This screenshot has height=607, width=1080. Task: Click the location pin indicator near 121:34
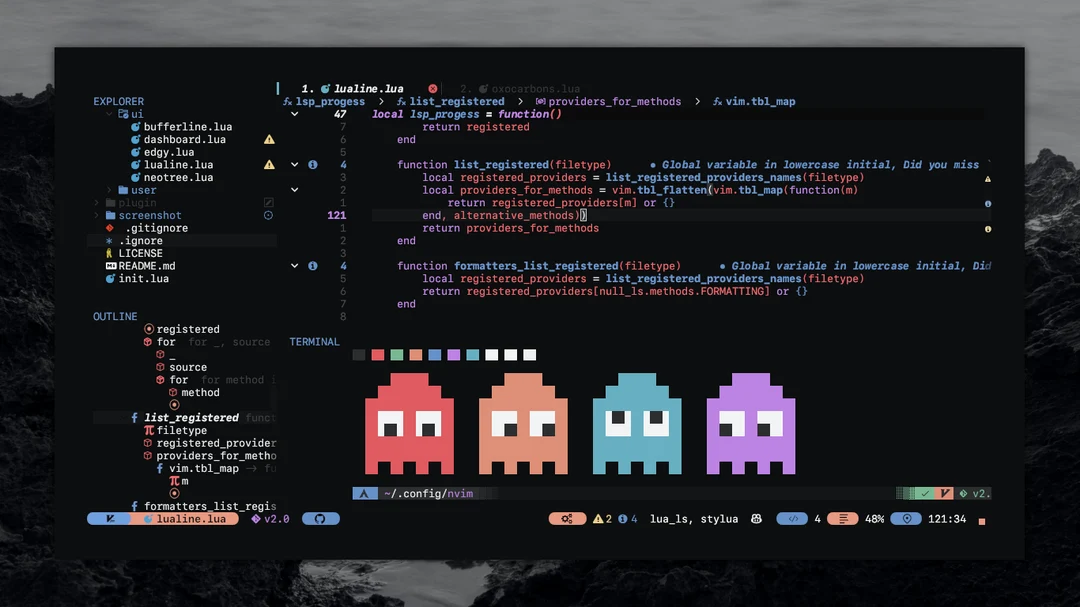(x=905, y=518)
